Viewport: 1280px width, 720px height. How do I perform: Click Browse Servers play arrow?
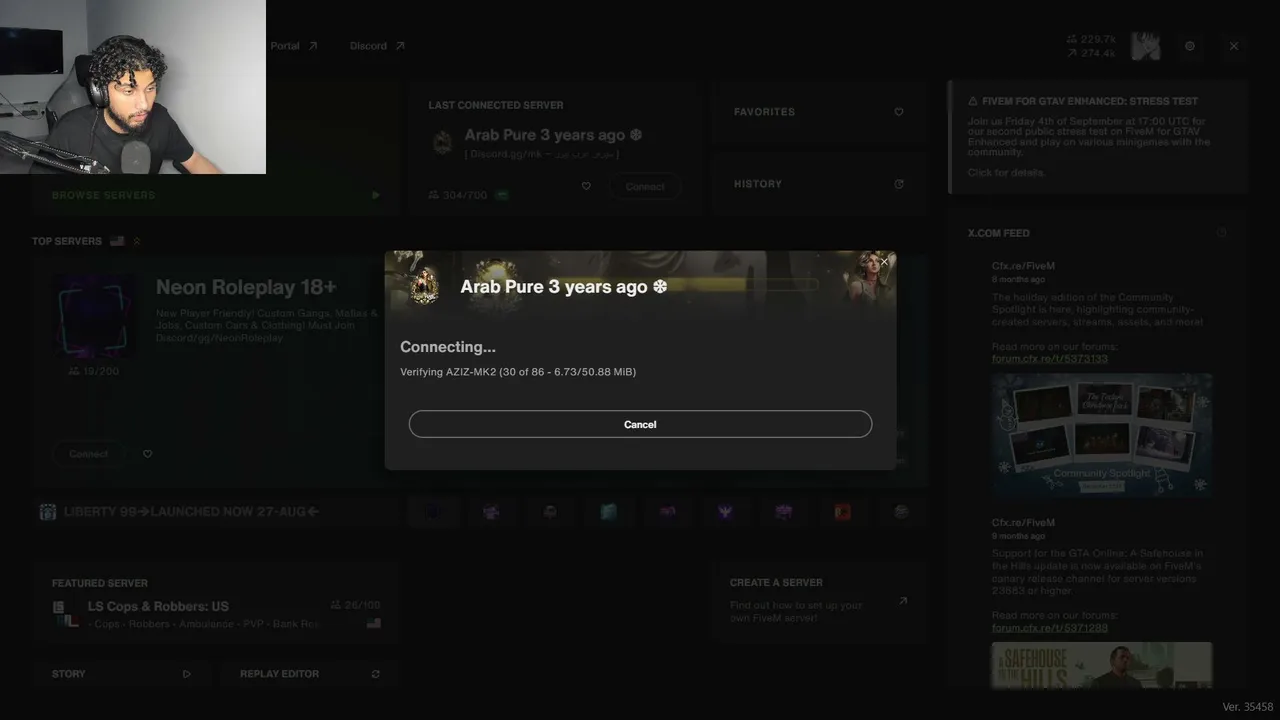click(x=376, y=195)
